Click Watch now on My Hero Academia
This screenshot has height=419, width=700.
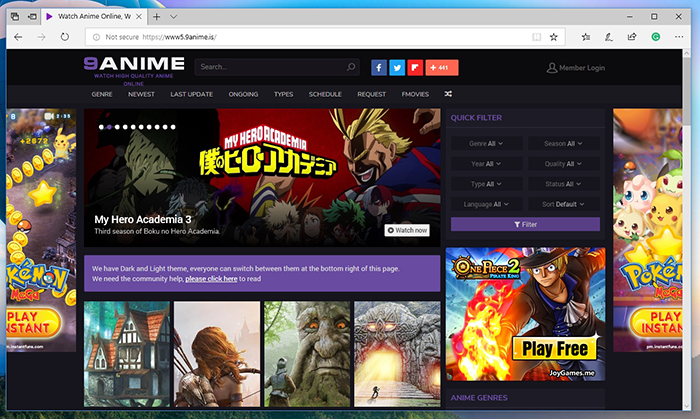point(407,230)
